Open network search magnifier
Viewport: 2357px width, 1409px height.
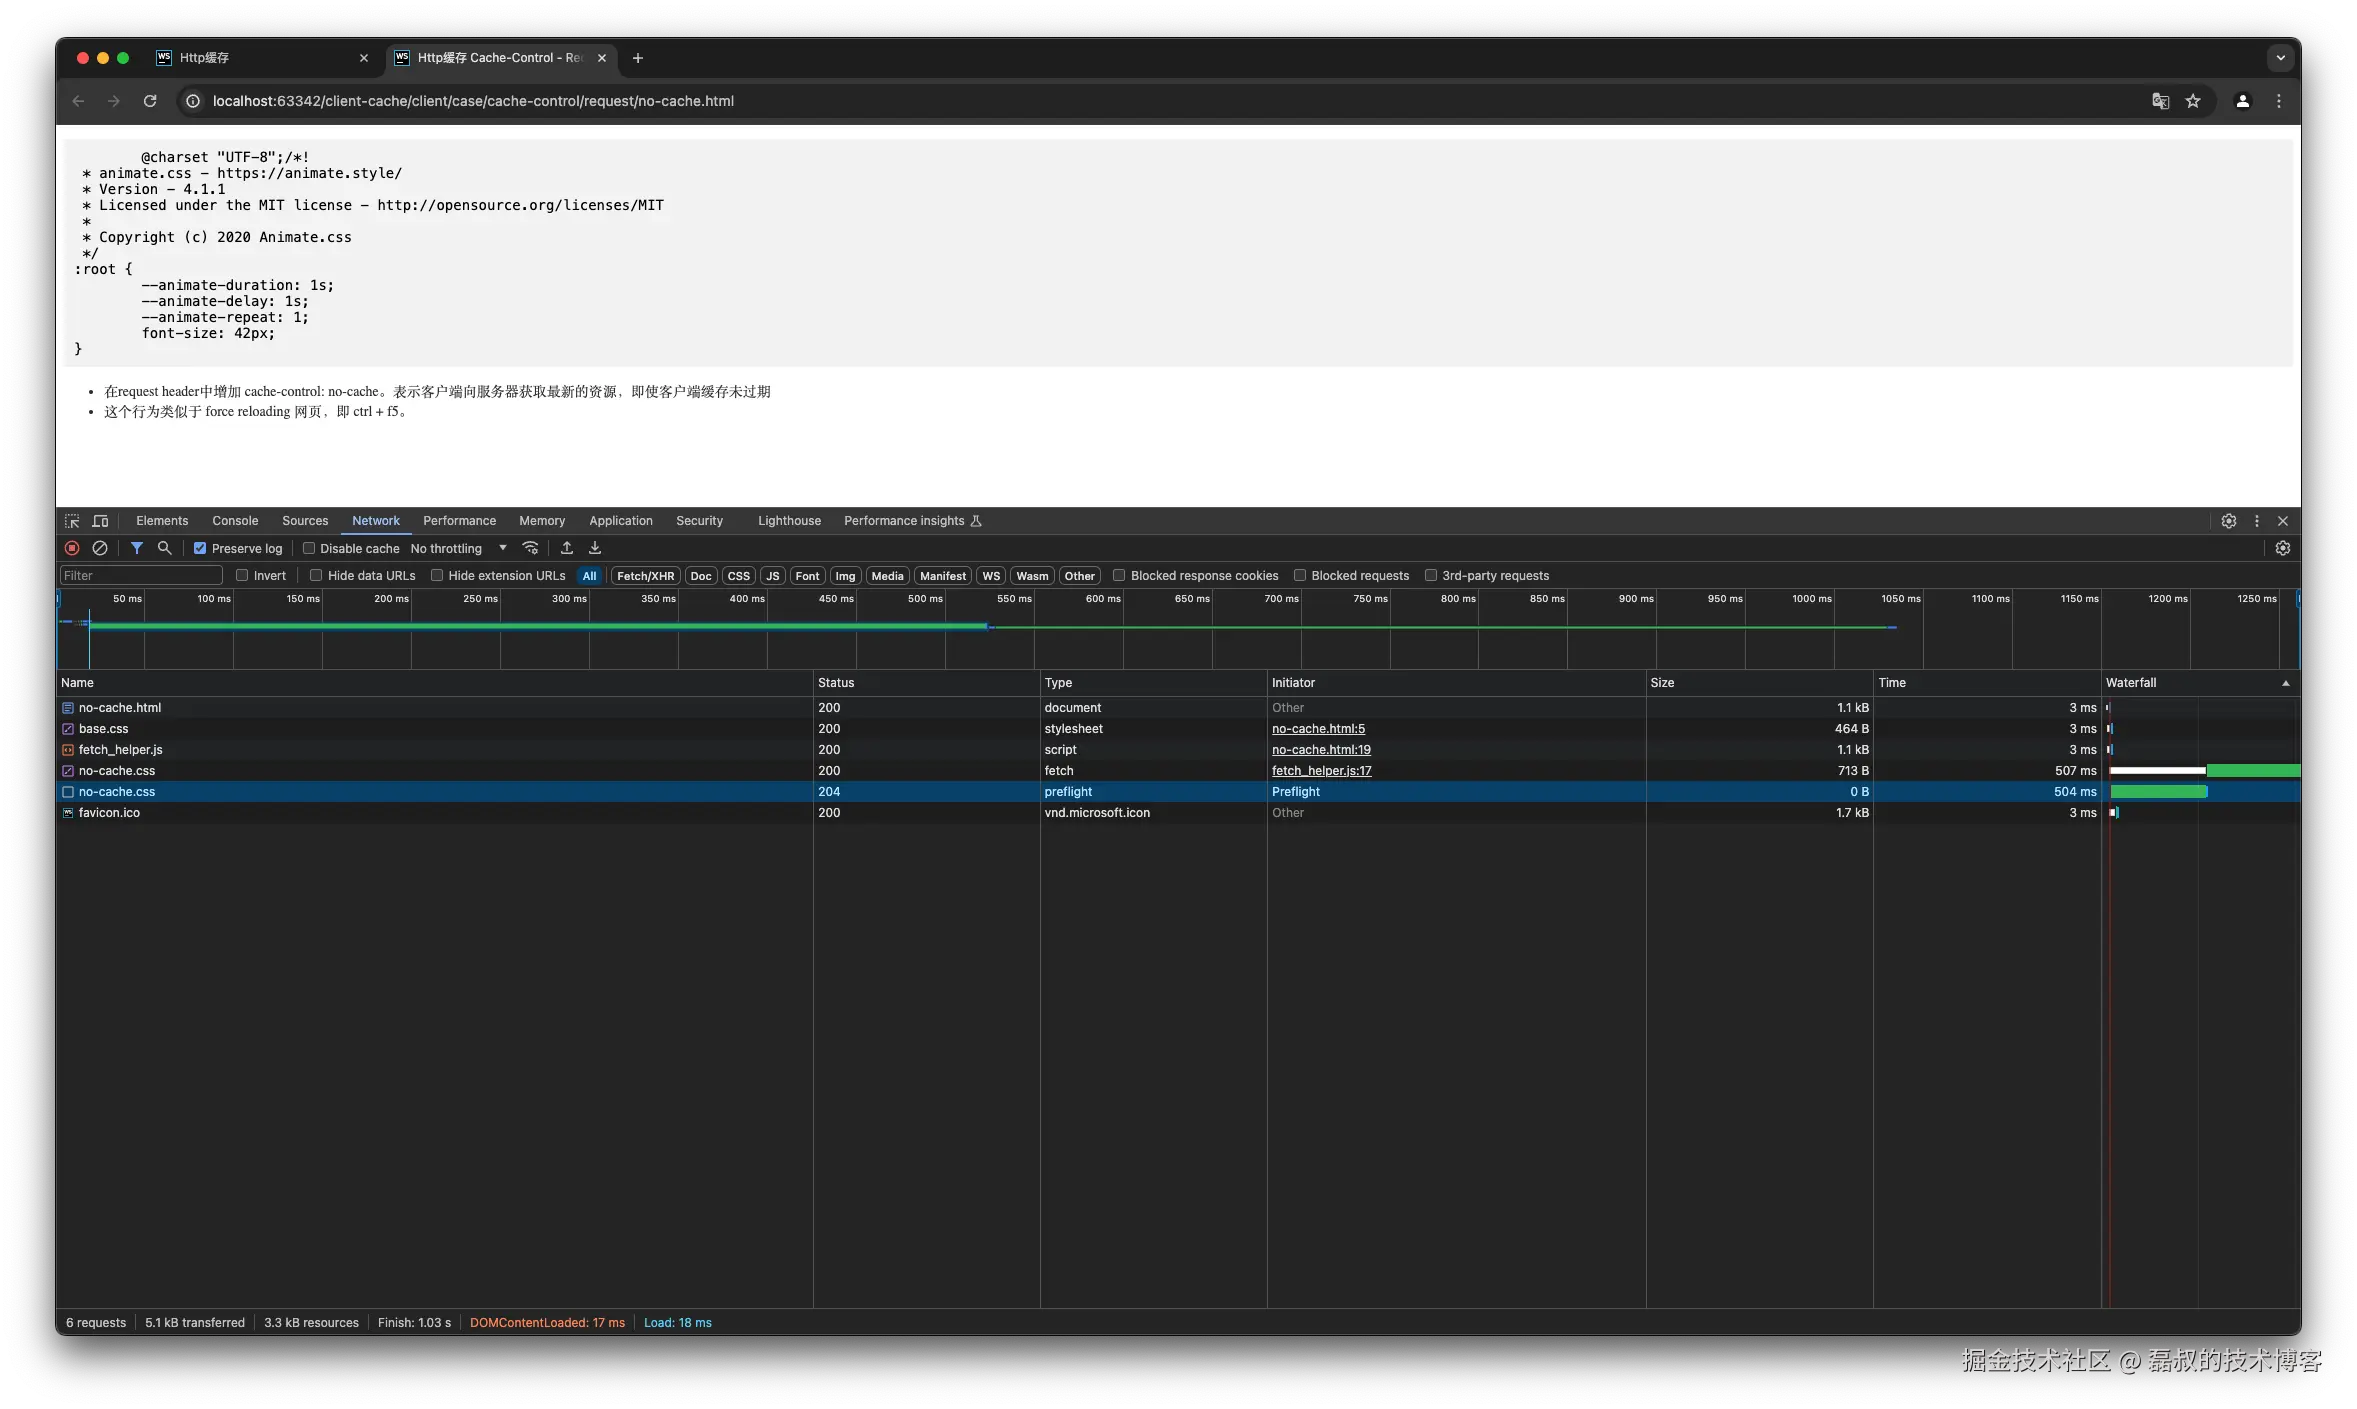165,548
